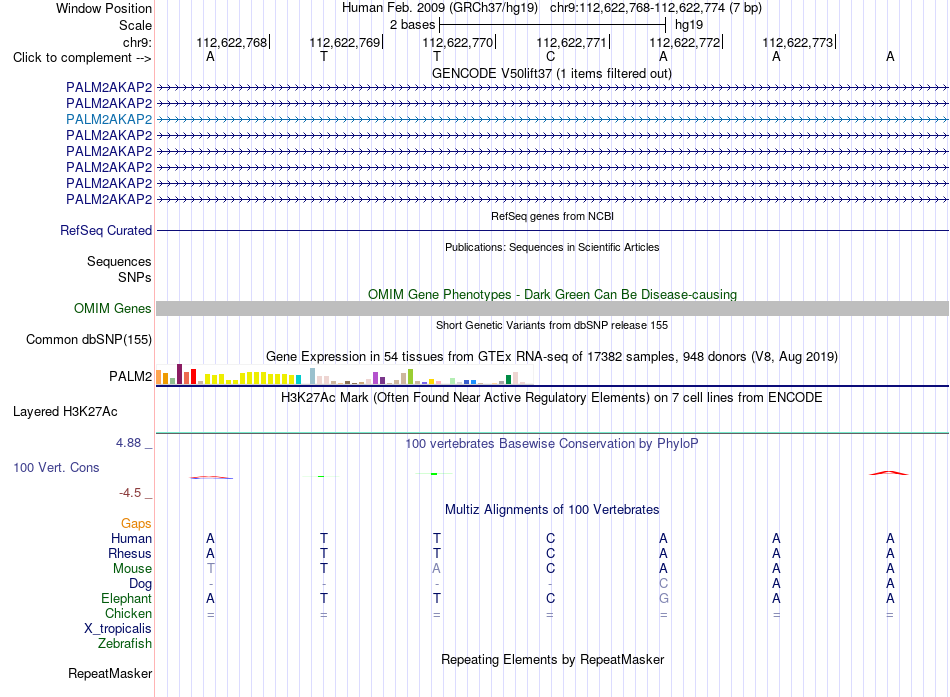Viewport: 950px width, 697px height.
Task: Click the Gaps row label
Action: tap(136, 523)
